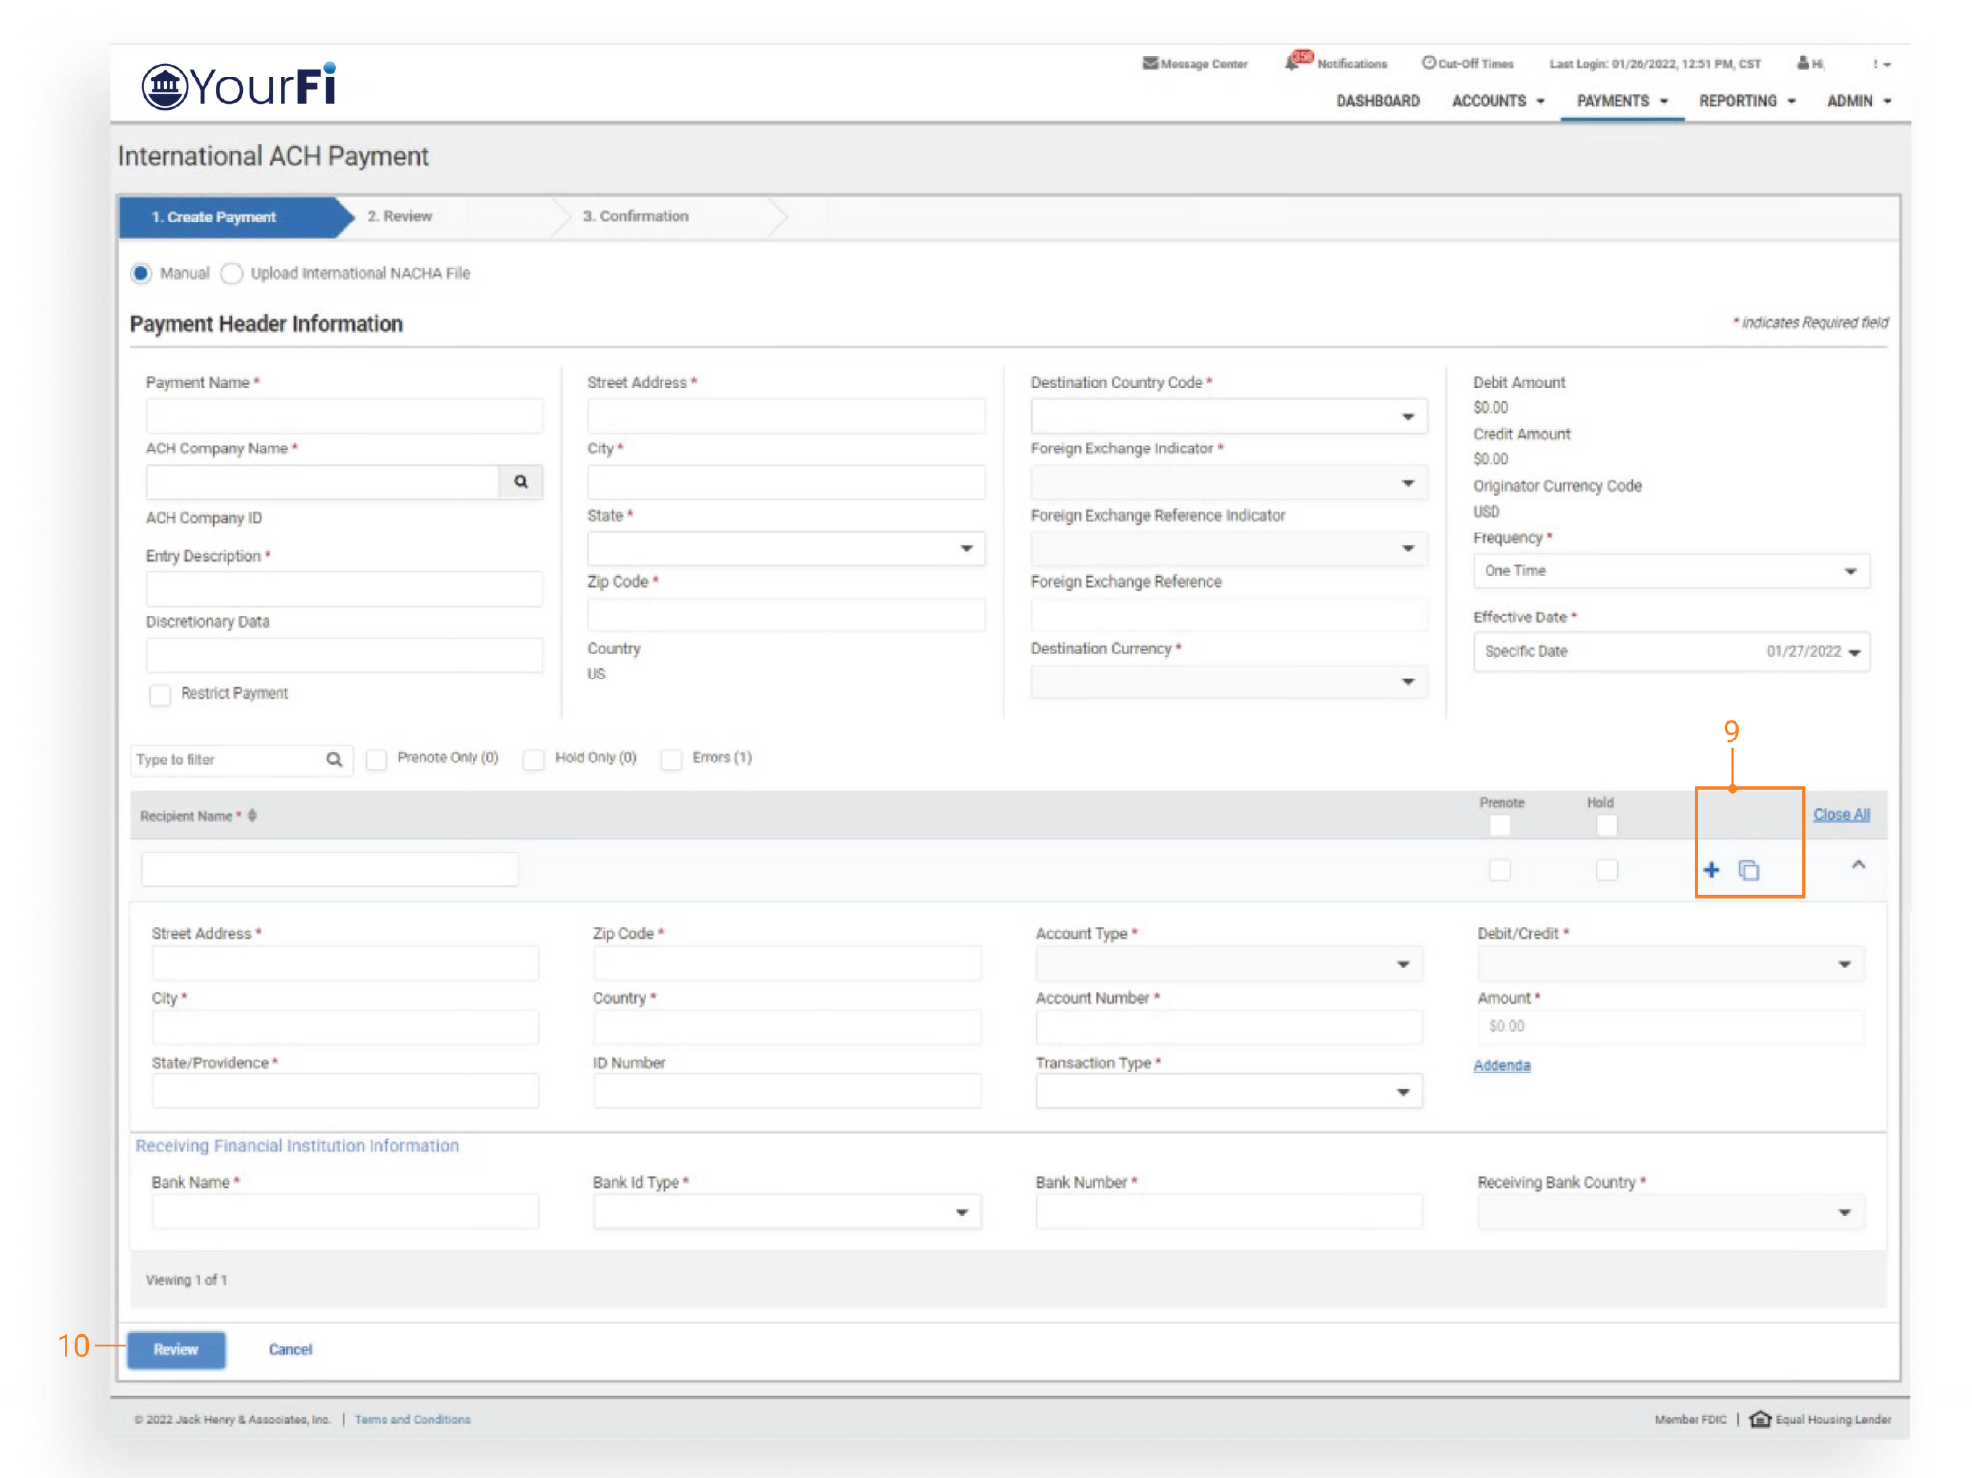Click the Addenda link

(x=1501, y=1066)
